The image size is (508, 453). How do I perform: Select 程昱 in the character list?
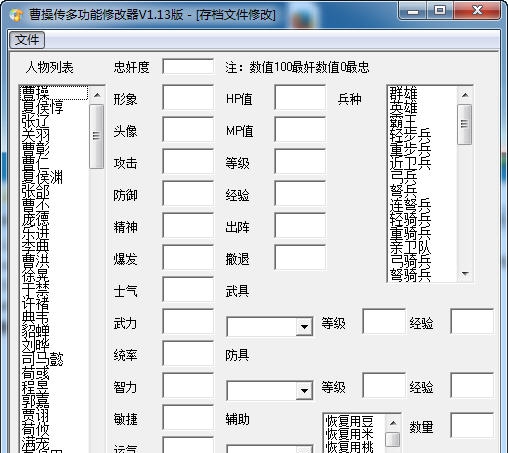54,387
